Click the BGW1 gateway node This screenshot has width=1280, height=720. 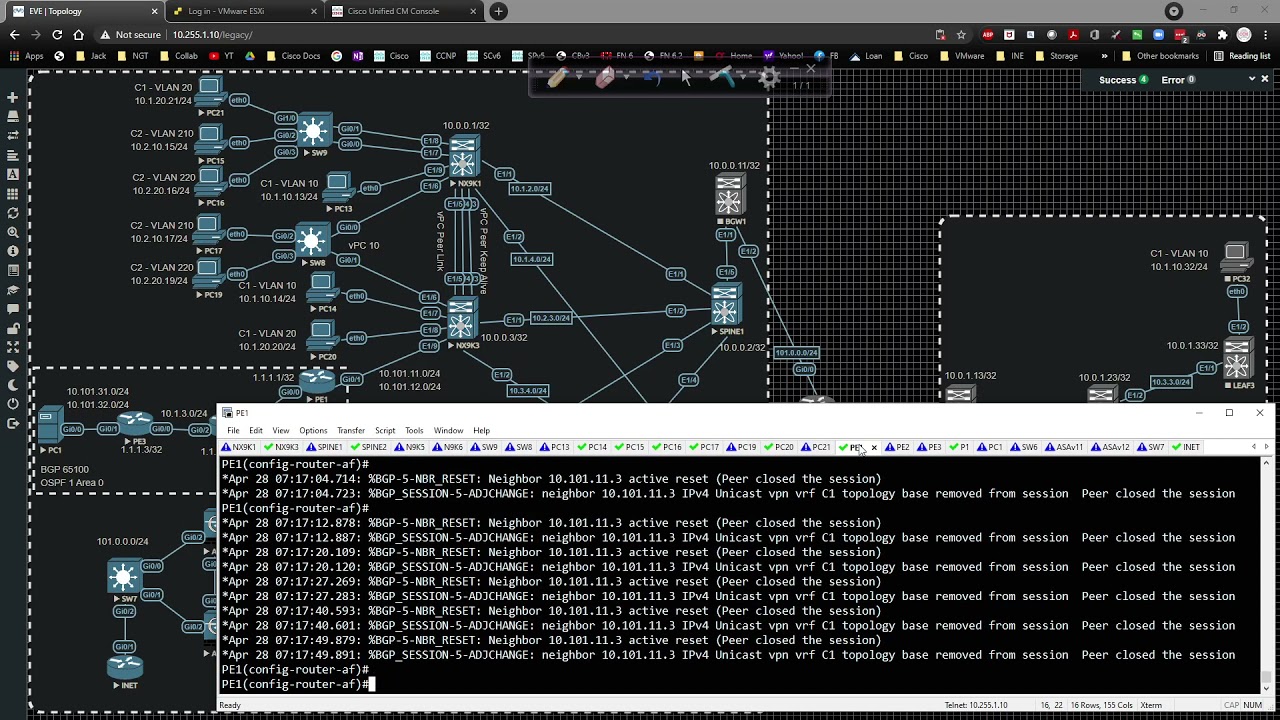pos(730,195)
